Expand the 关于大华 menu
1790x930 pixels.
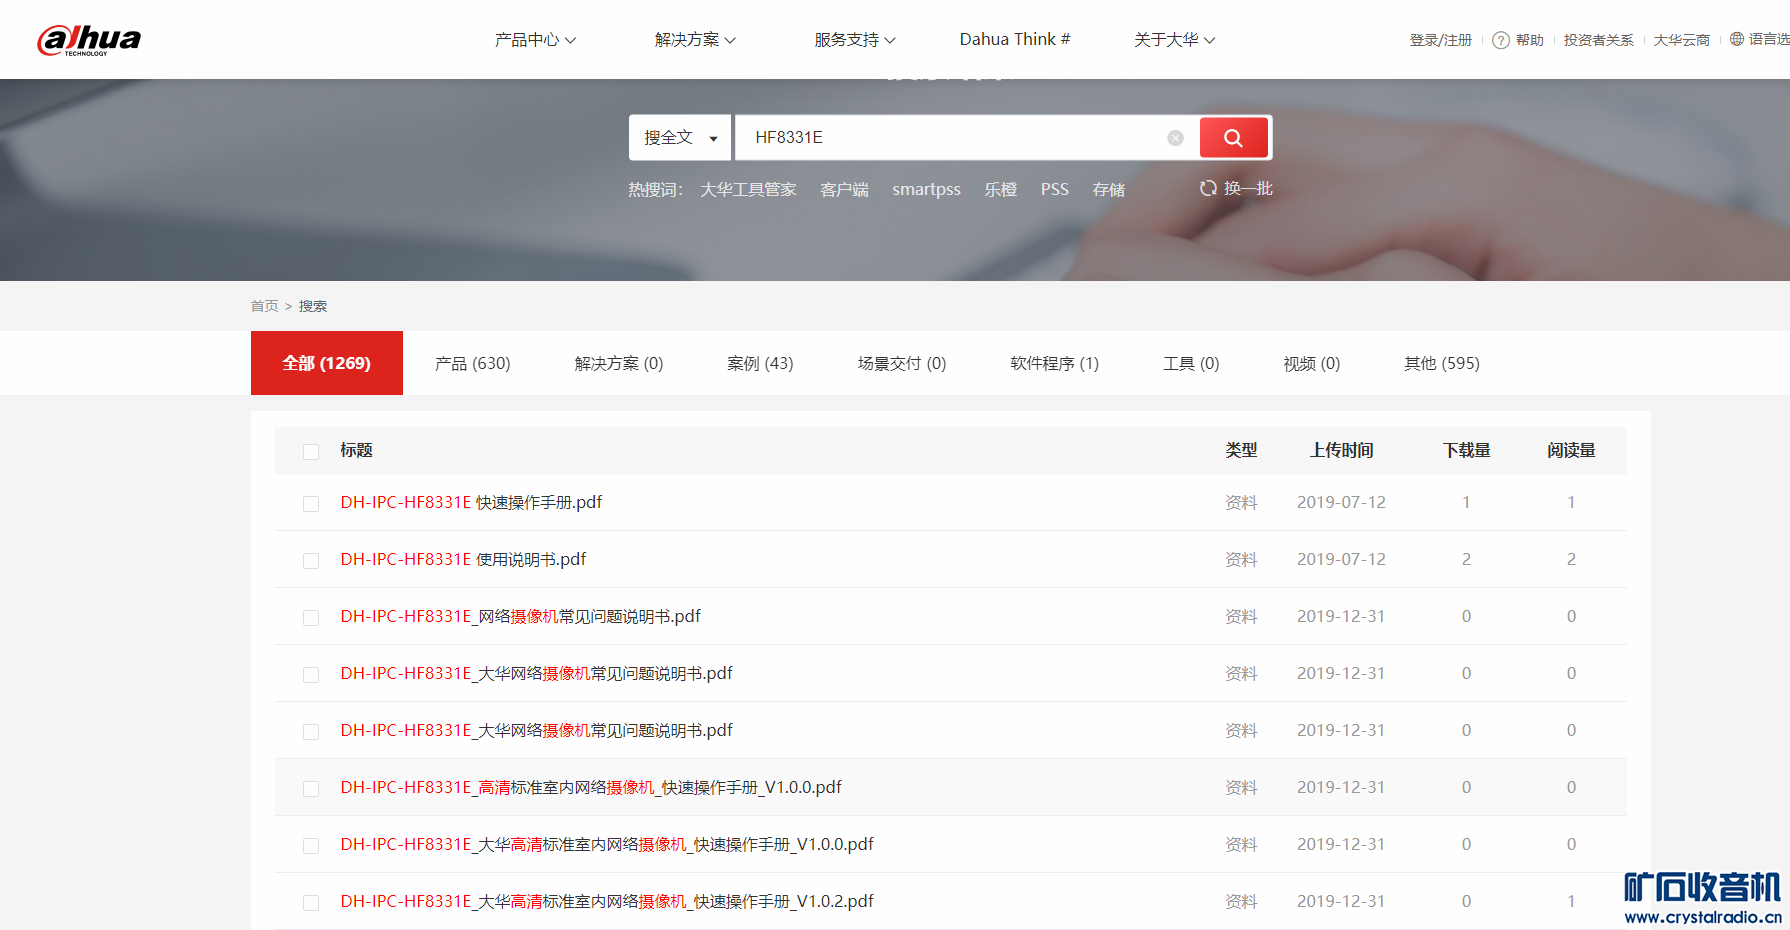pos(1175,40)
